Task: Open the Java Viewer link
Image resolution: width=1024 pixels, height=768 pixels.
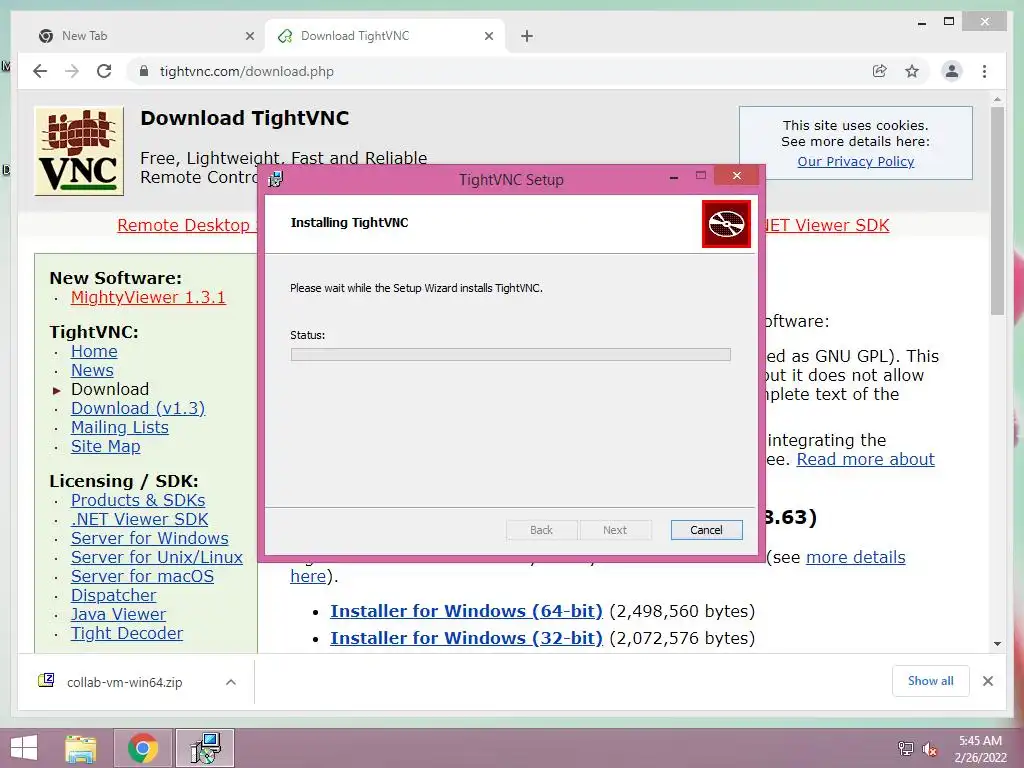Action: [x=118, y=614]
